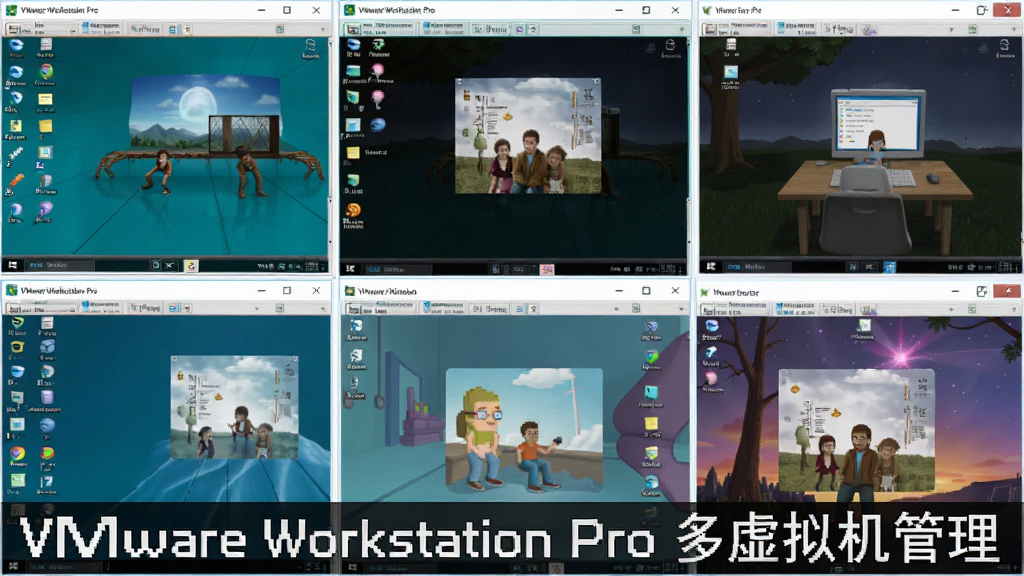Open server document icon on top-right VM desktop
Screen dimensions: 1024x576
tap(731, 45)
